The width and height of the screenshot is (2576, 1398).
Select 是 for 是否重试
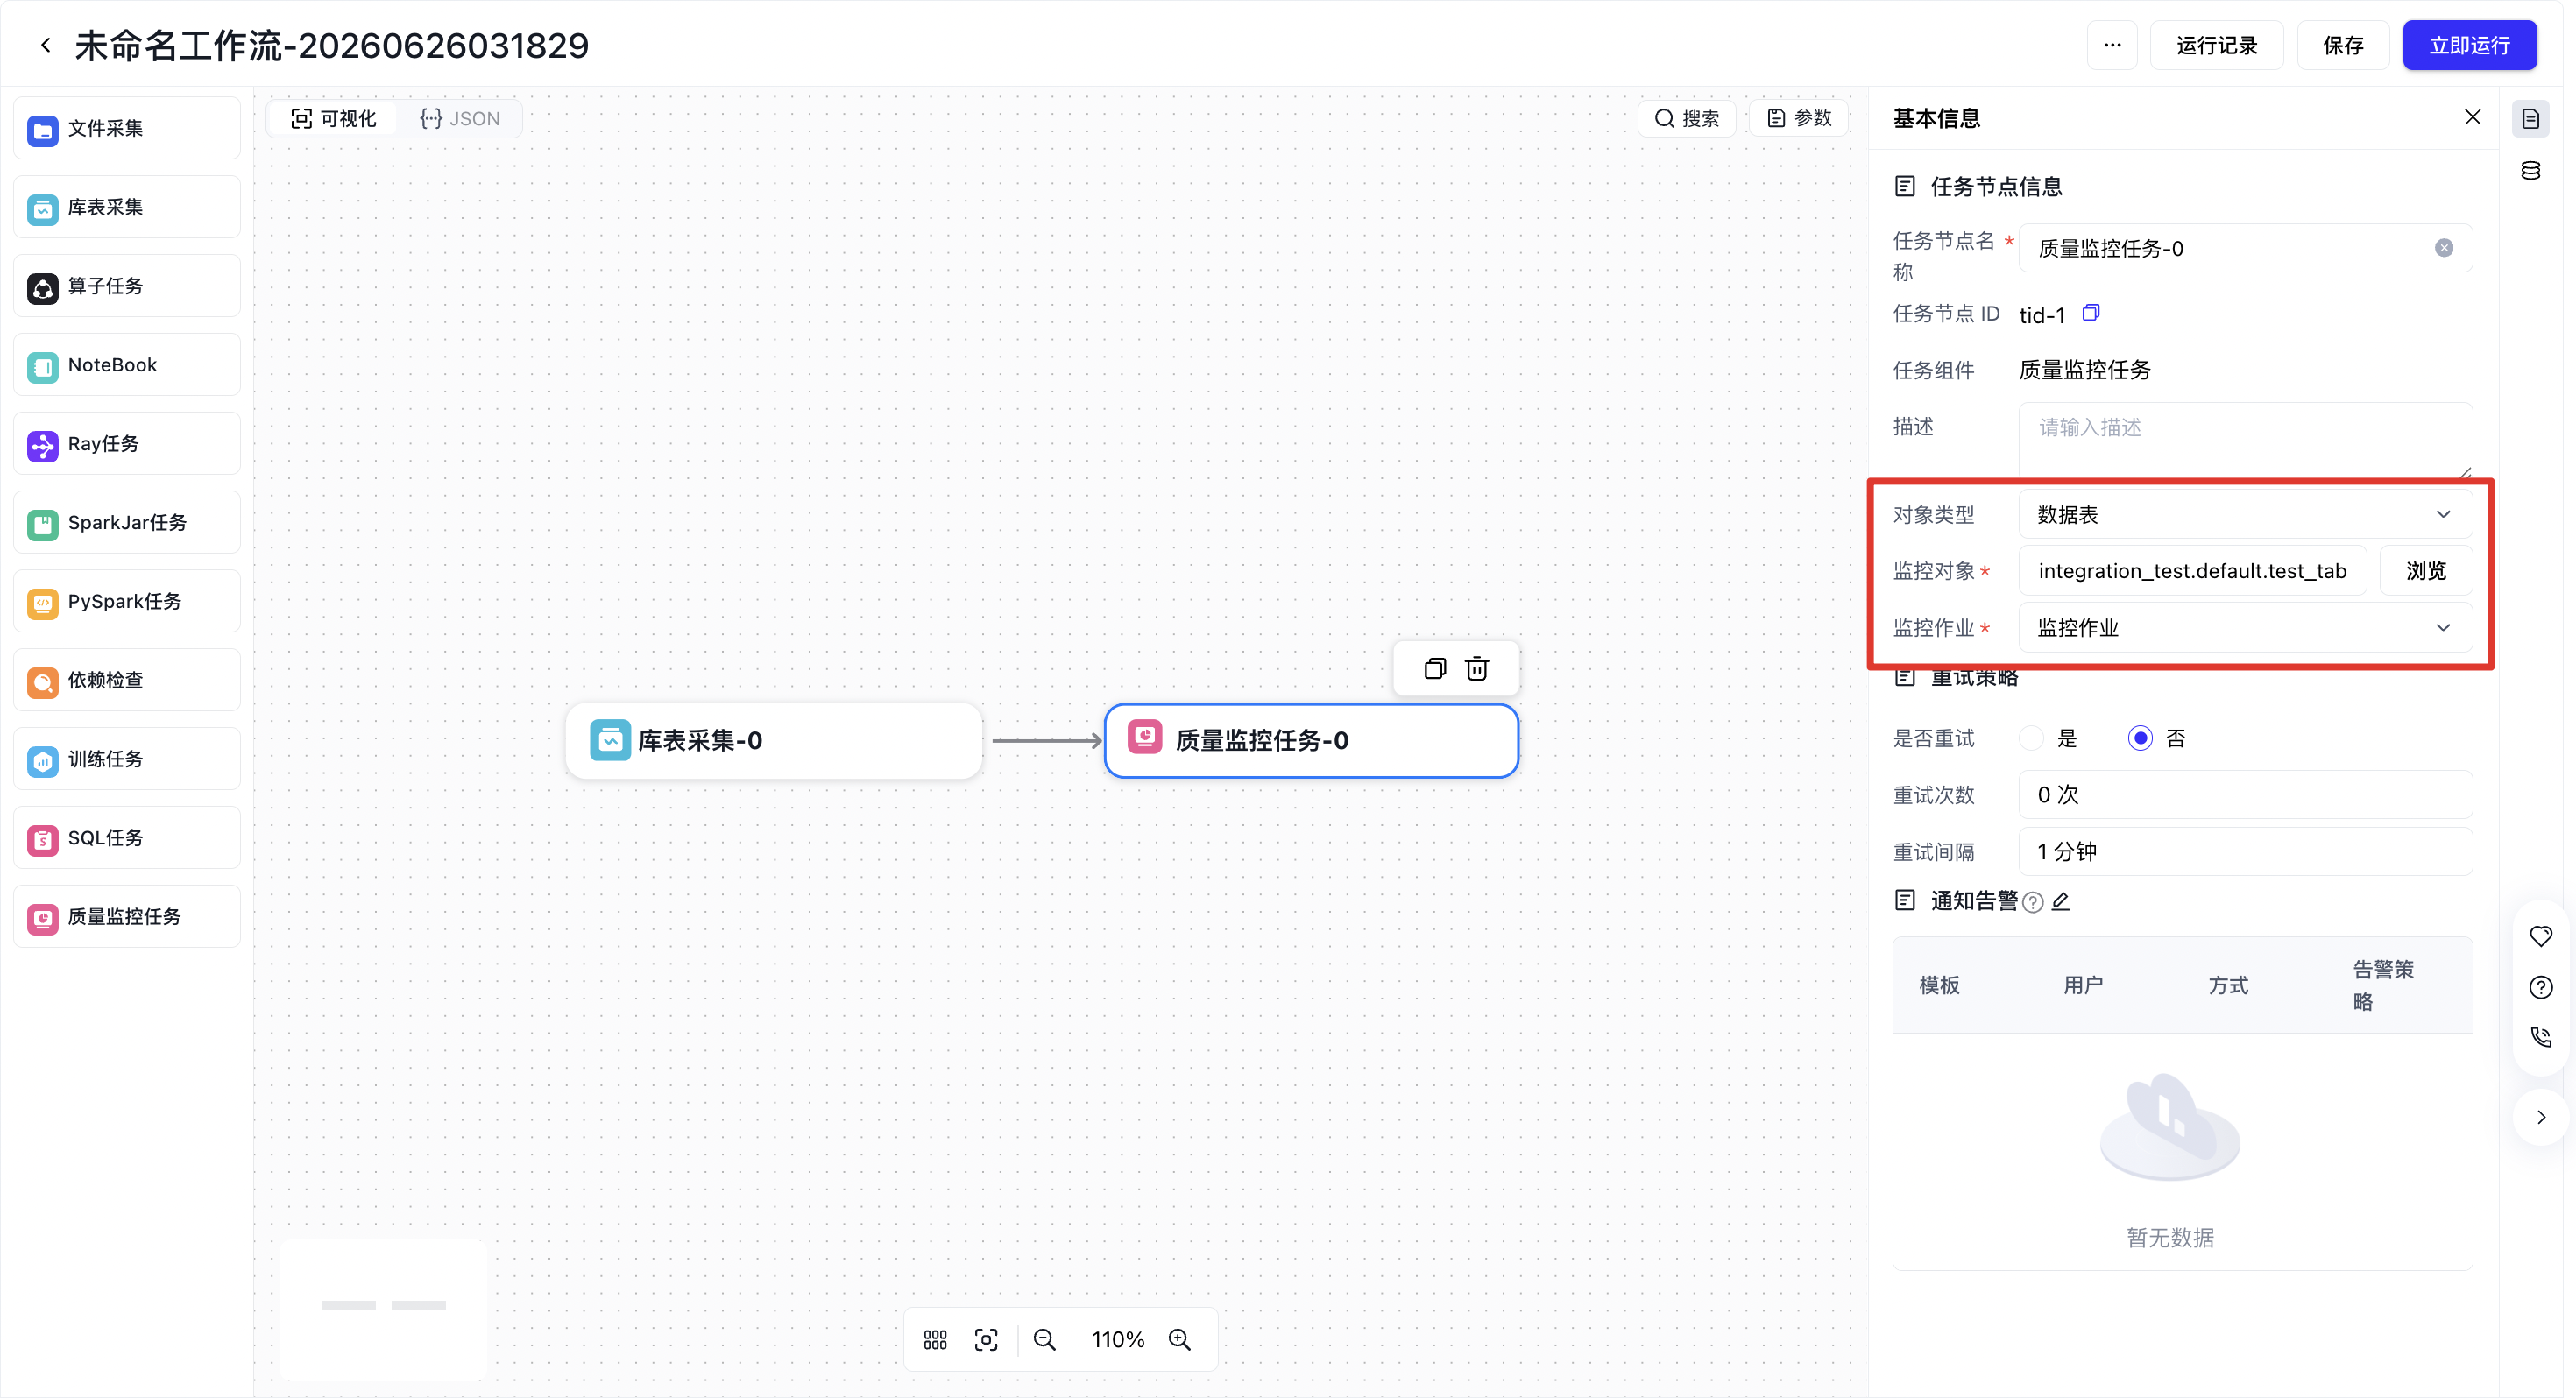click(2031, 738)
